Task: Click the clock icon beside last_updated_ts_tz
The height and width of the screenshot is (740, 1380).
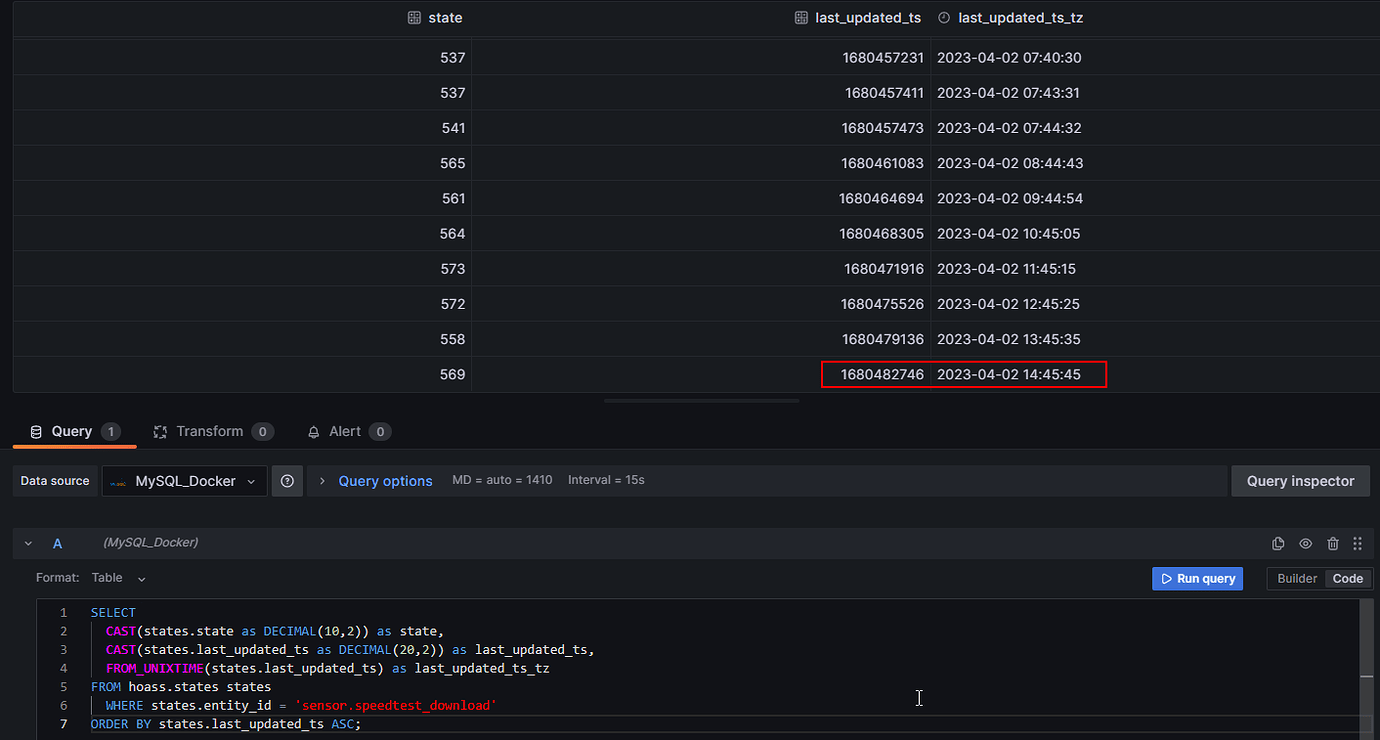Action: [x=943, y=17]
